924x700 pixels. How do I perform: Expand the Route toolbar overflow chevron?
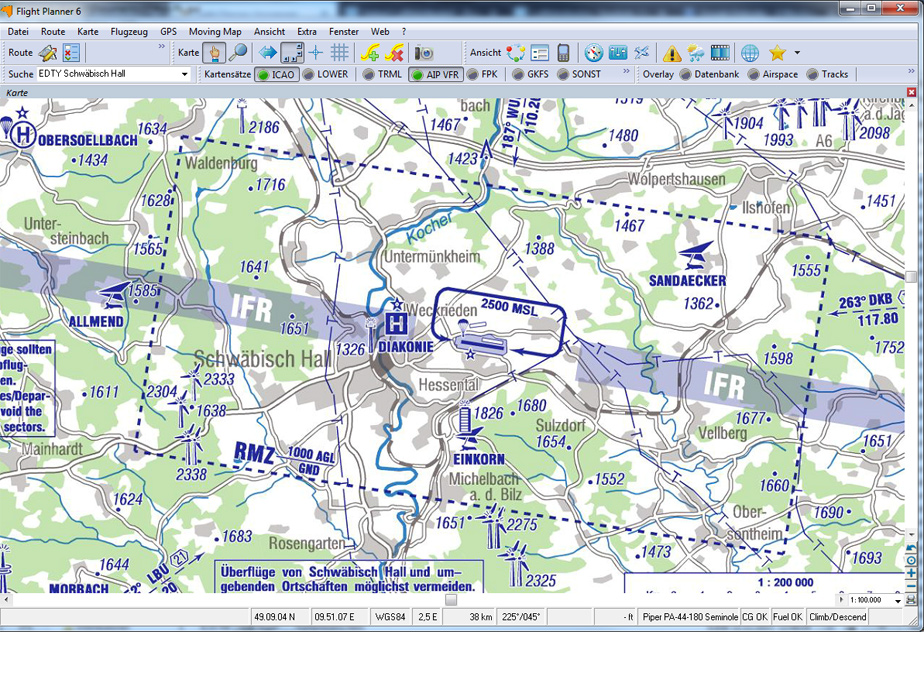tap(161, 47)
